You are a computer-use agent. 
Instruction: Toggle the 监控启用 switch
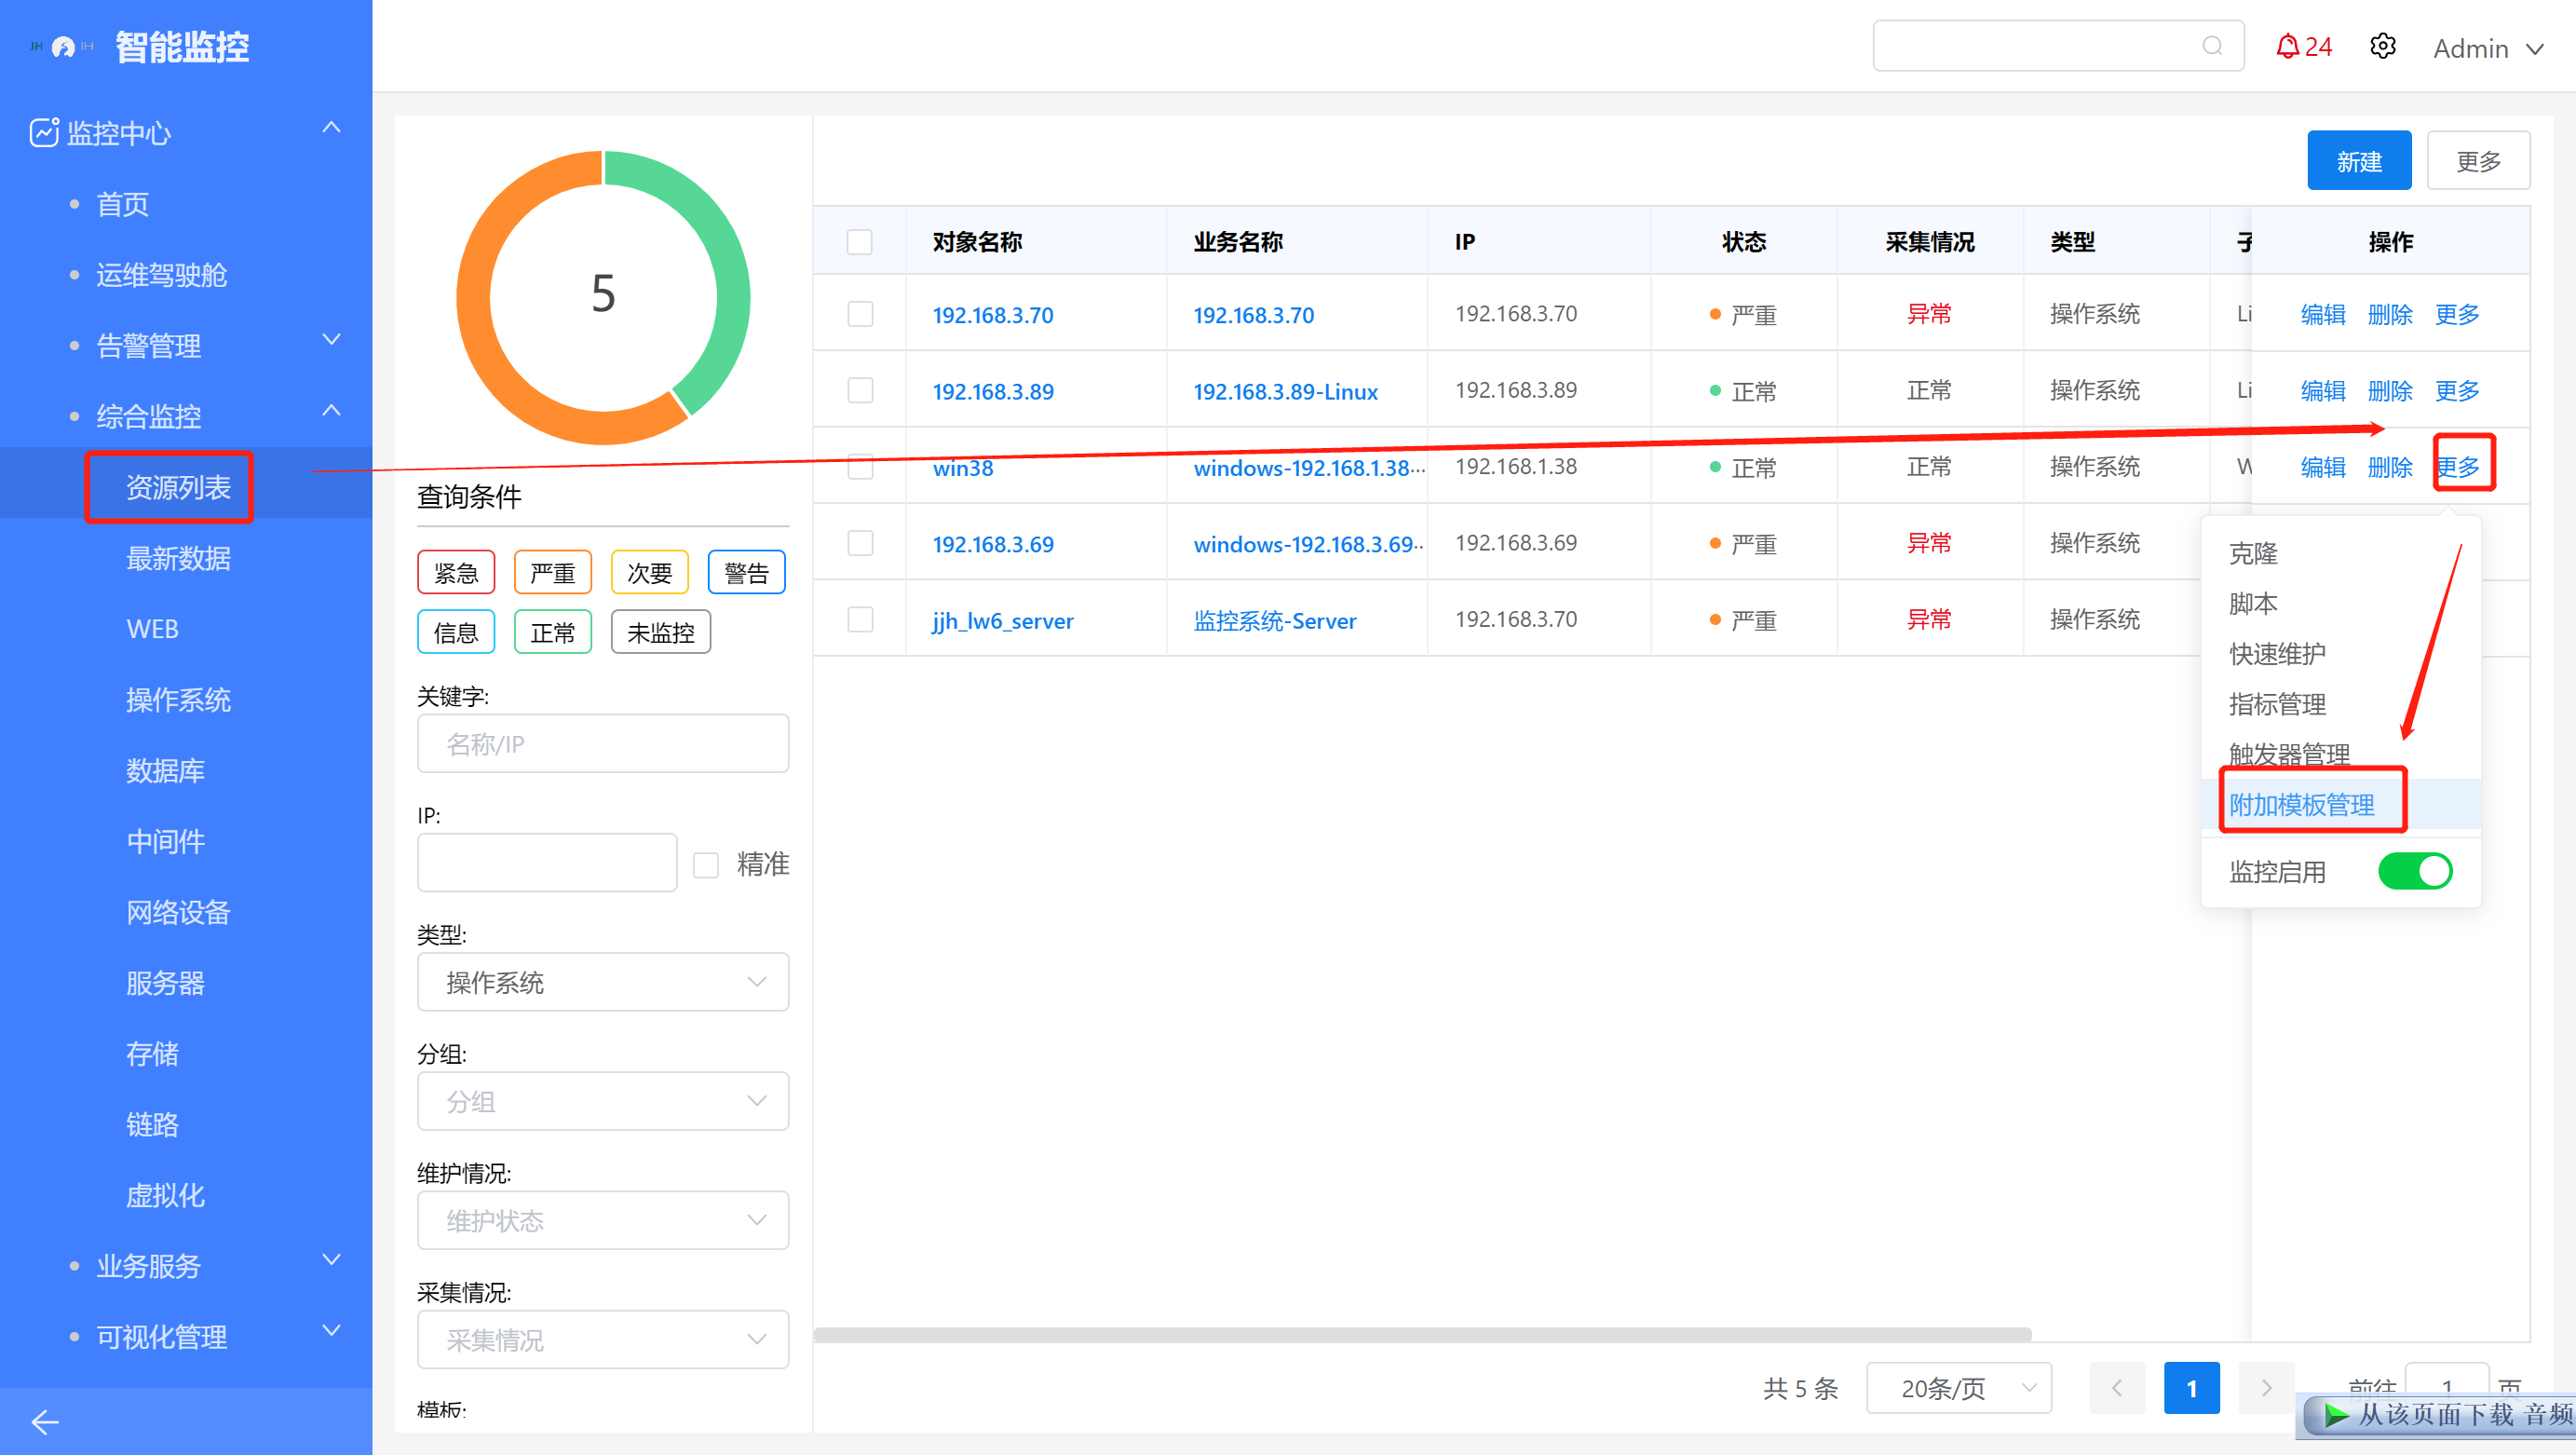pos(2415,871)
